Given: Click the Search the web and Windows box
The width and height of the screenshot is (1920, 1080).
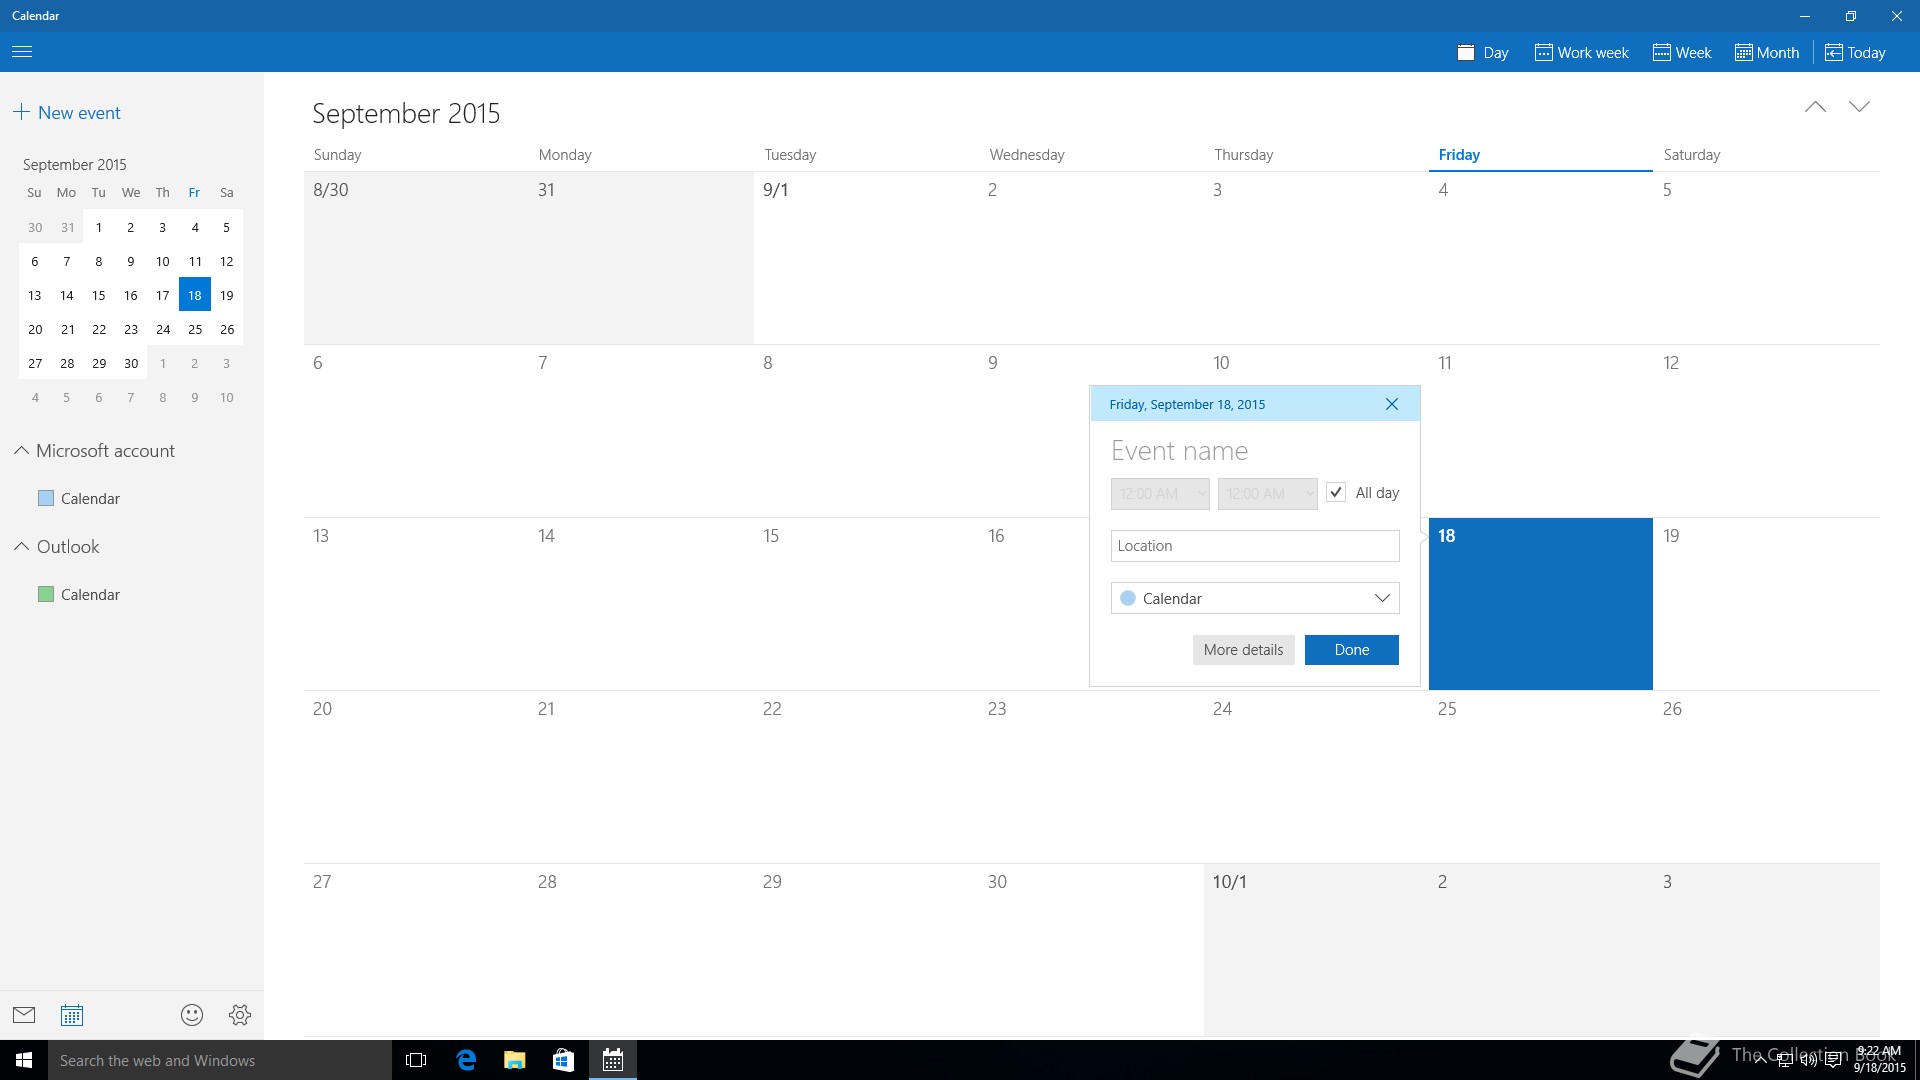Looking at the screenshot, I should [x=220, y=1060].
